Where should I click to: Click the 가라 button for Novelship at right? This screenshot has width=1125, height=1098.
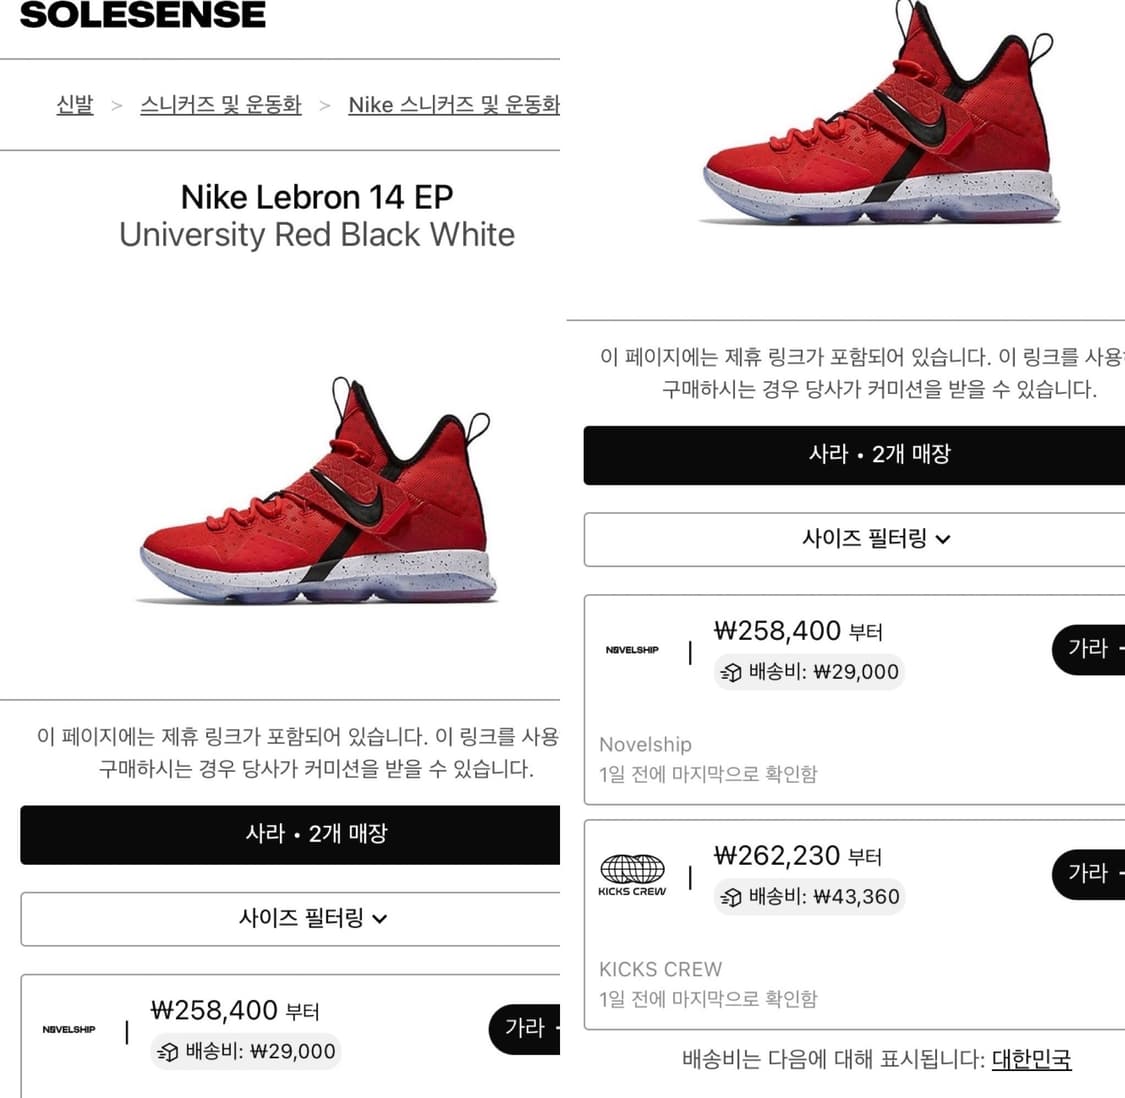tap(1088, 649)
